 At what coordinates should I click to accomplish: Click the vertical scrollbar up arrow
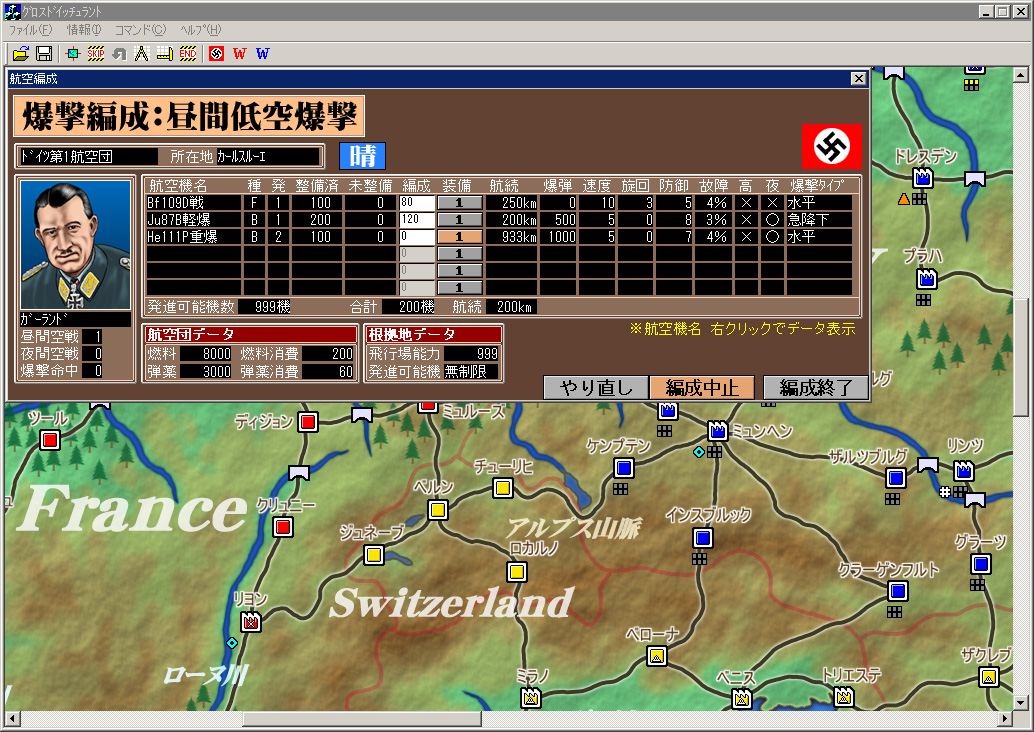coord(1021,74)
